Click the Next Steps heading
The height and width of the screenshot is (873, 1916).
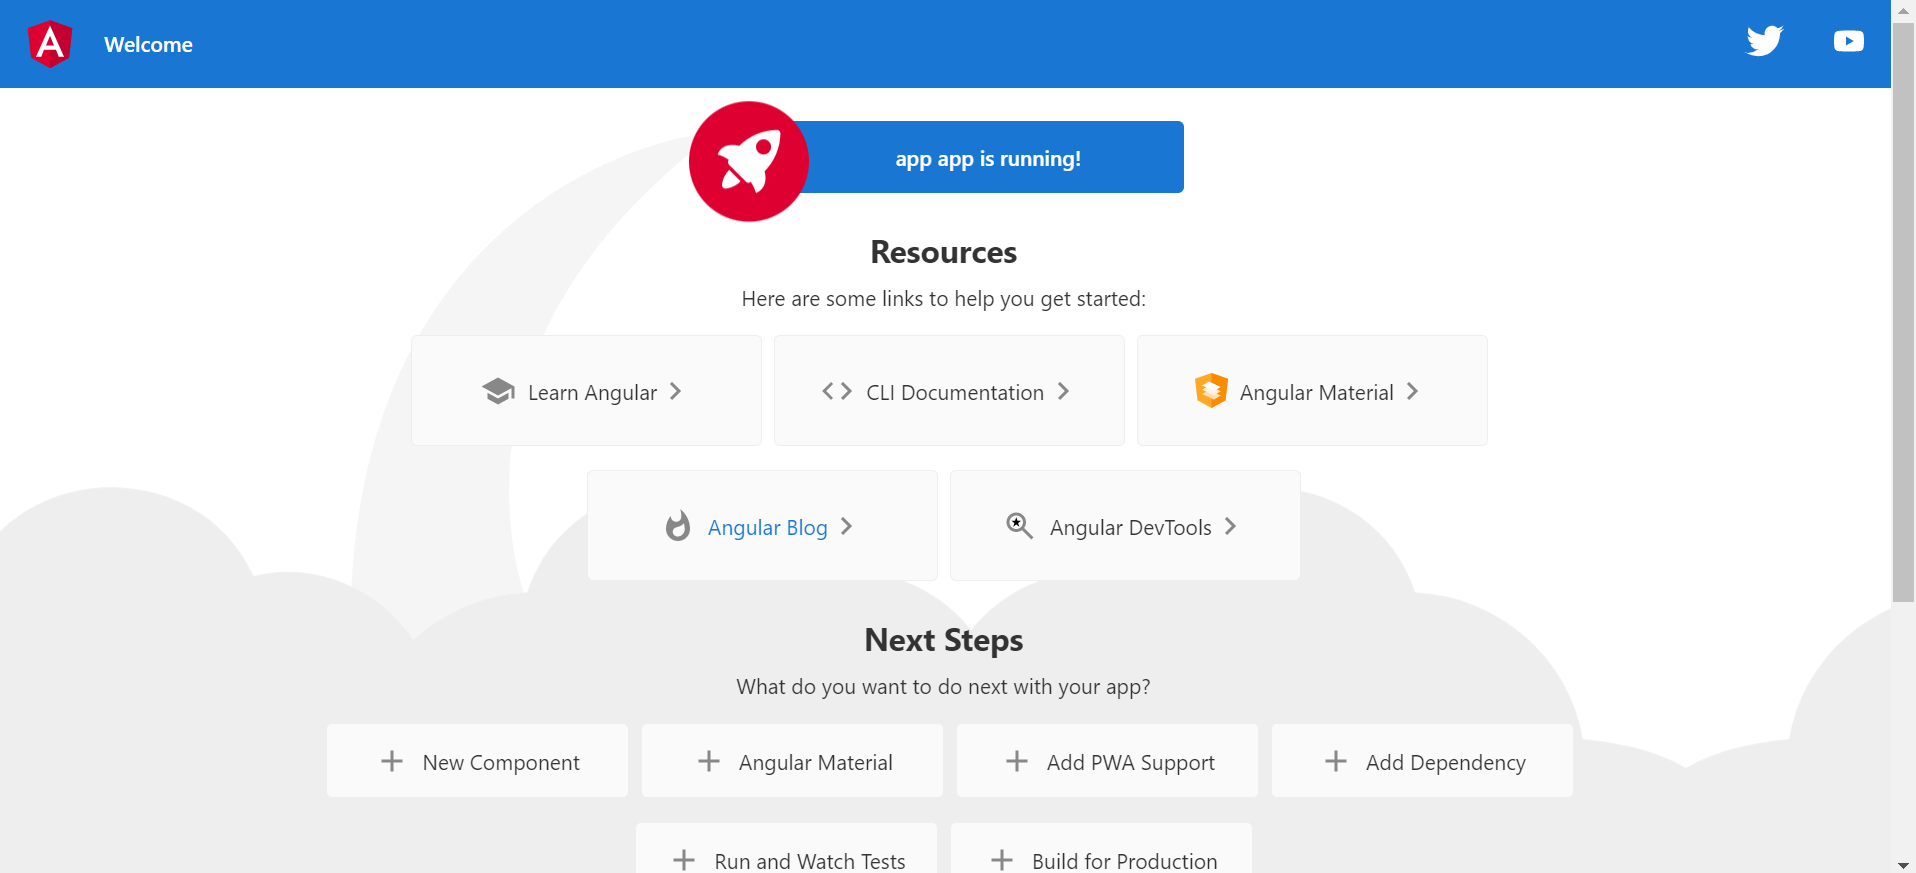(943, 640)
